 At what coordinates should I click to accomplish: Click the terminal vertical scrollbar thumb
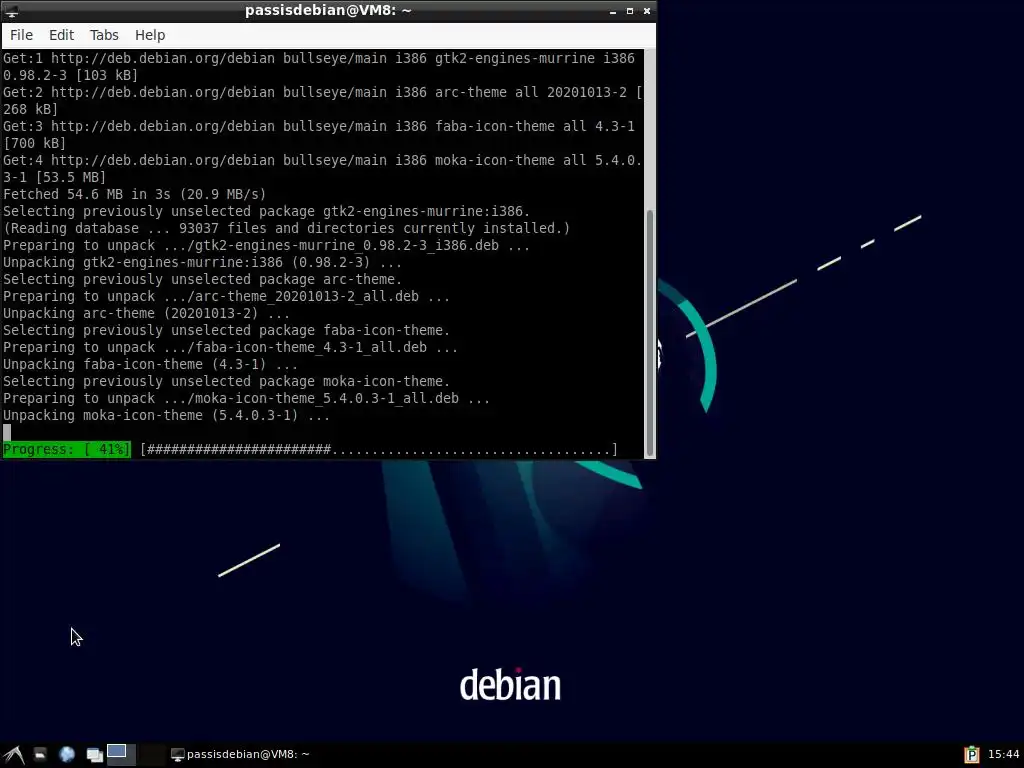click(650, 333)
